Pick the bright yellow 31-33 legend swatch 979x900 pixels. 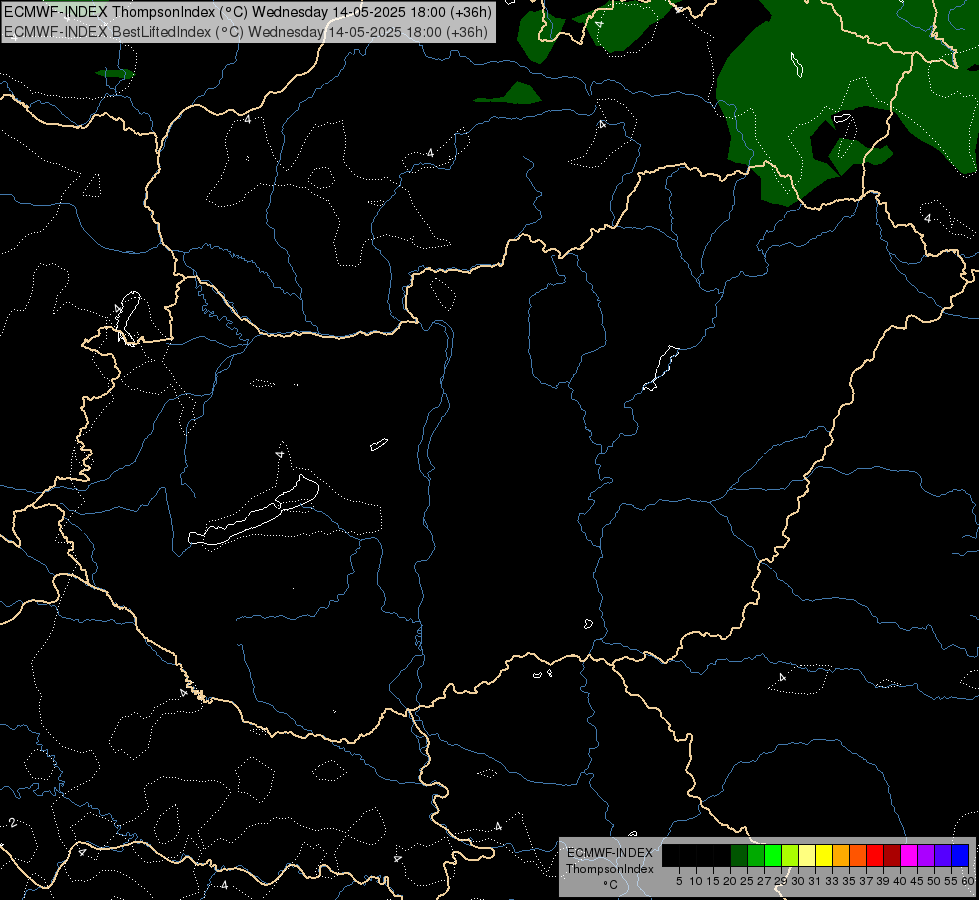click(824, 855)
